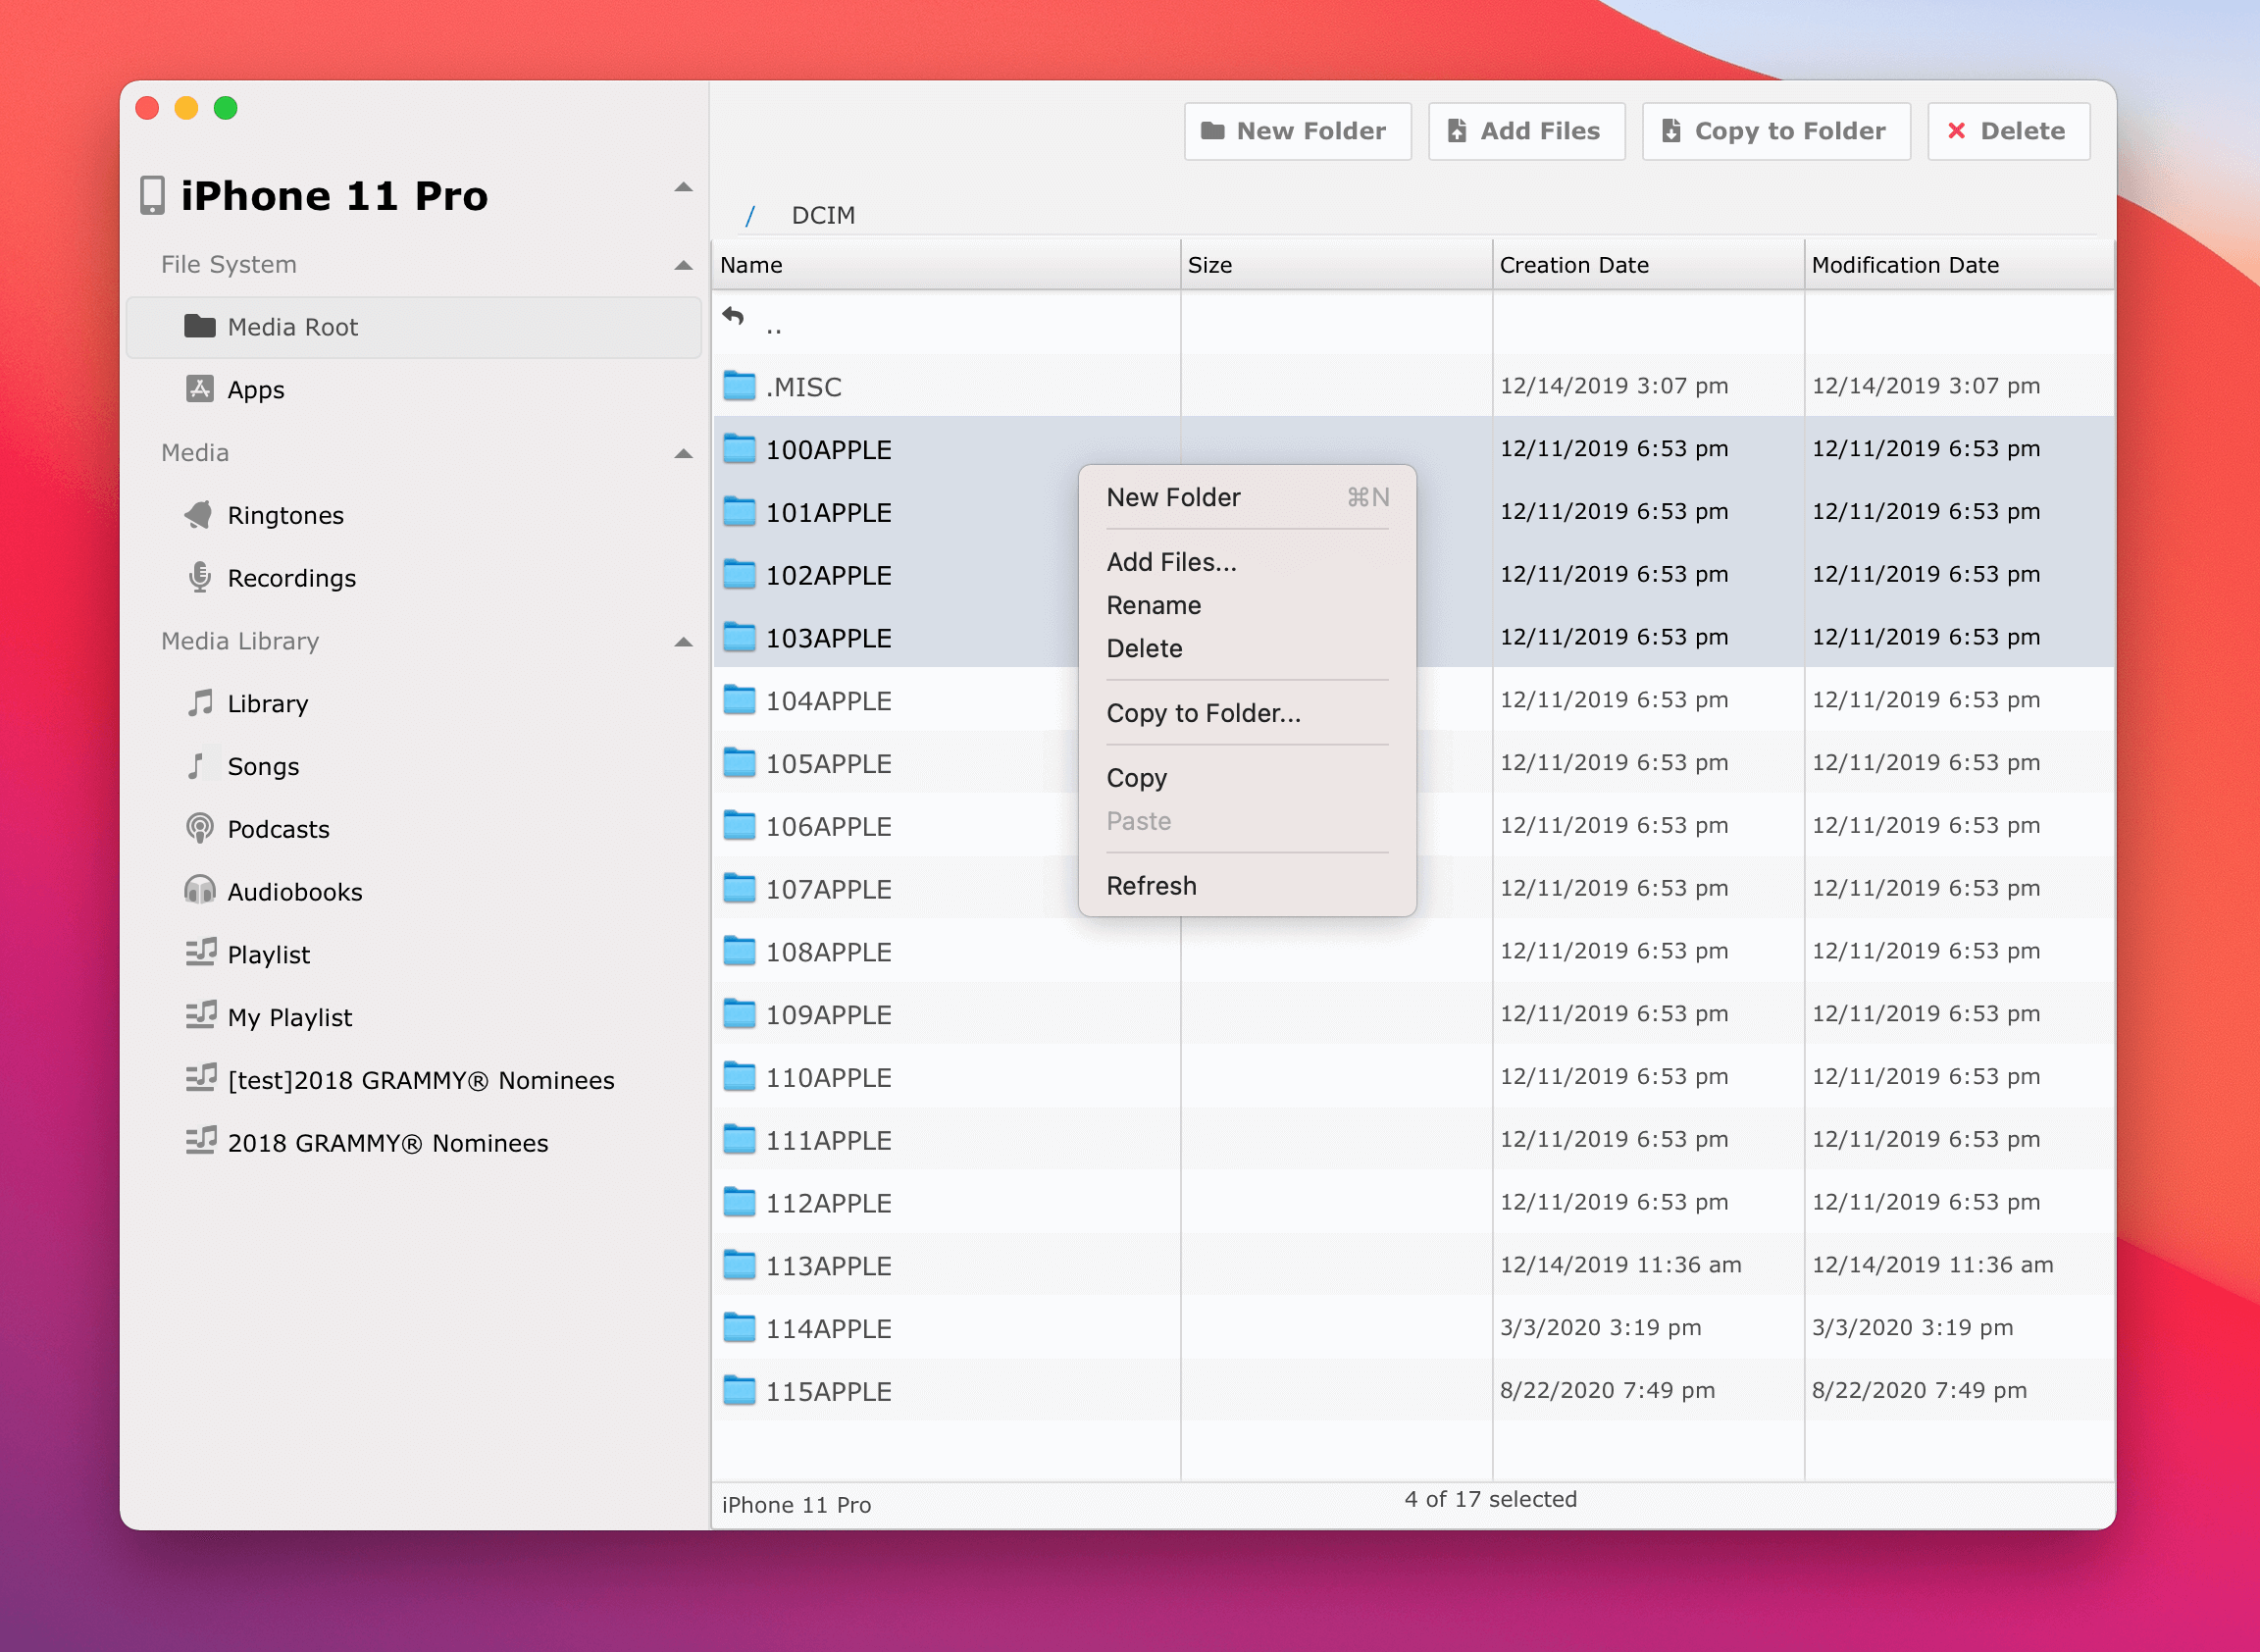Click the 110APPLE folder icon

click(739, 1076)
